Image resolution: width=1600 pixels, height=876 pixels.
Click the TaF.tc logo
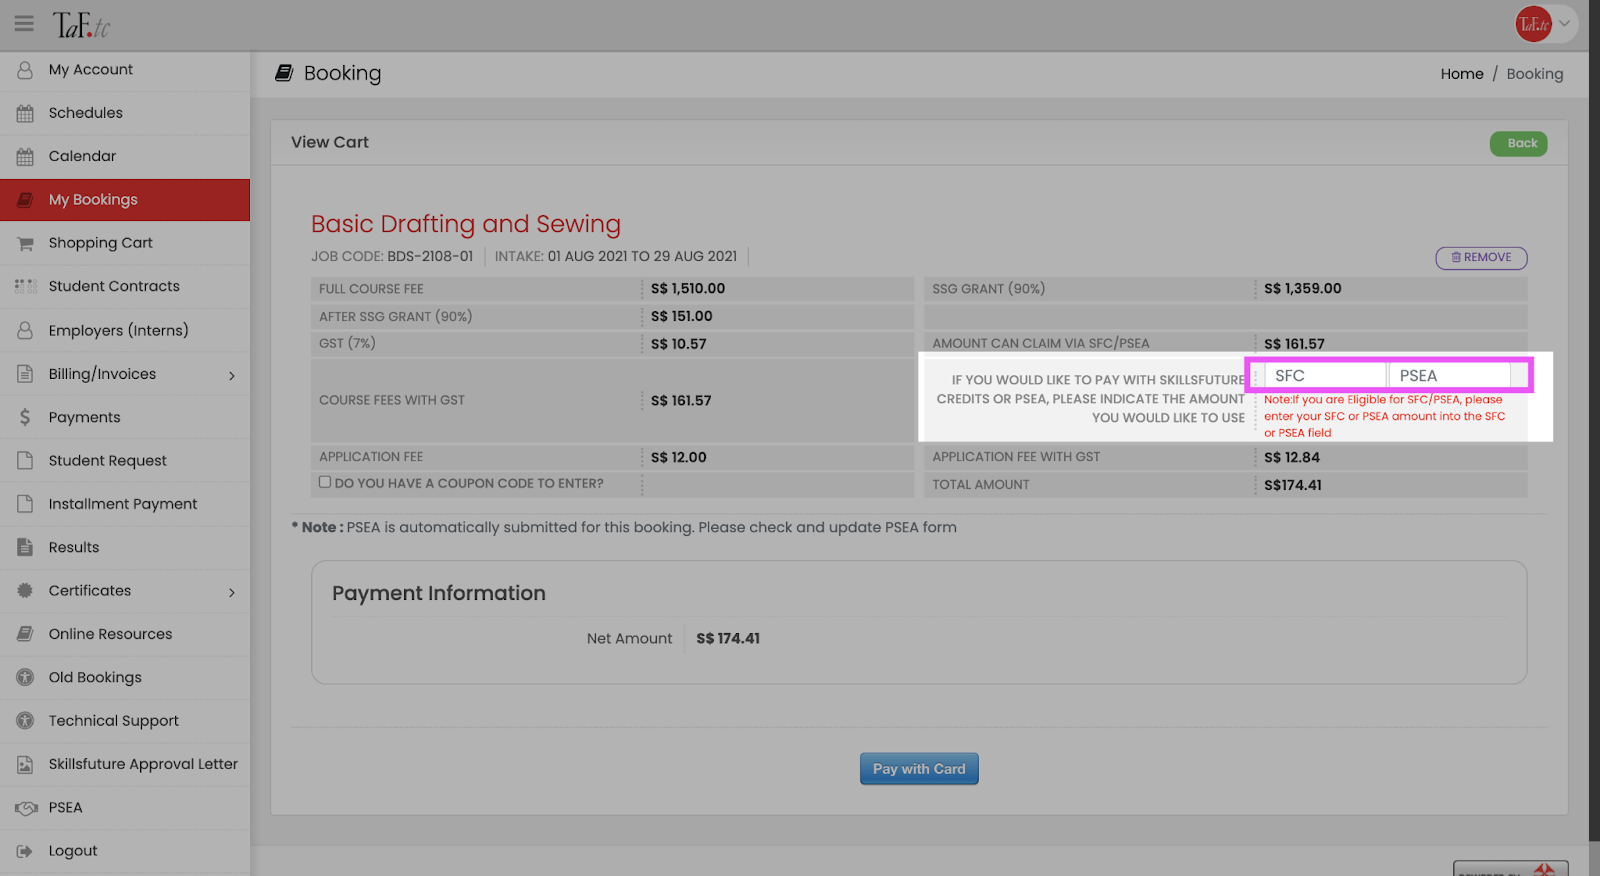pyautogui.click(x=82, y=25)
